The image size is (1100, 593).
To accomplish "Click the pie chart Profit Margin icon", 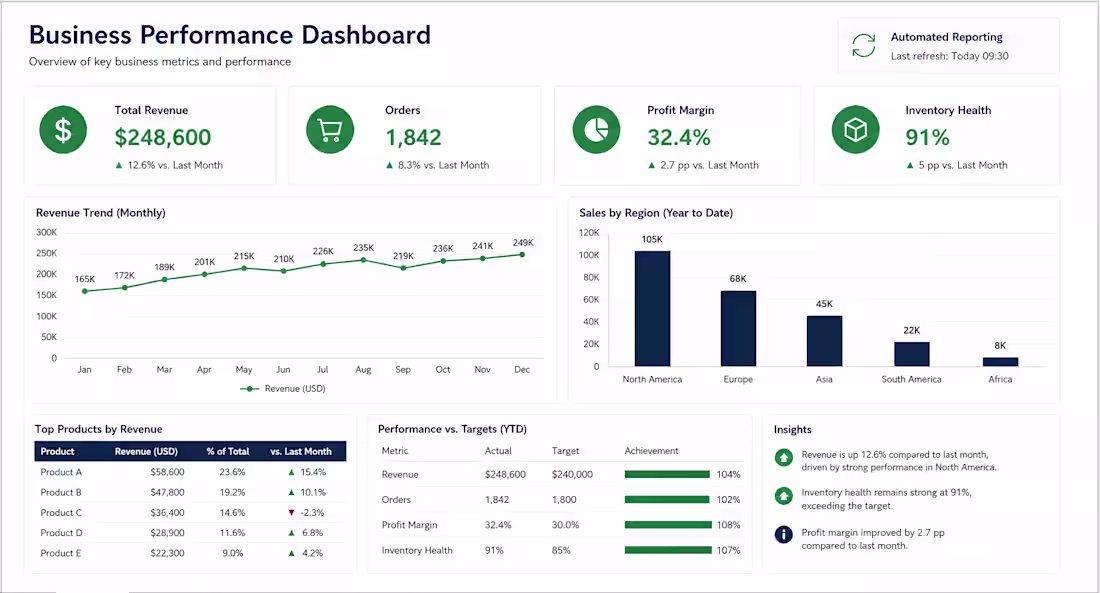I will [596, 130].
